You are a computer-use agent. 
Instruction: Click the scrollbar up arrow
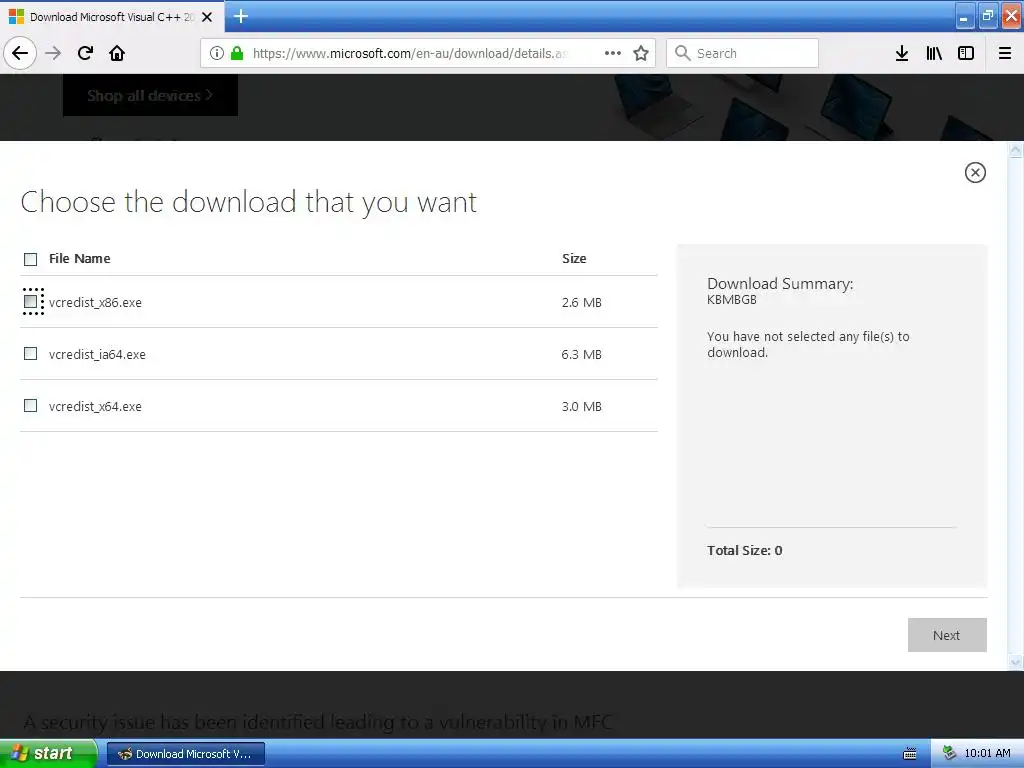pyautogui.click(x=1016, y=151)
